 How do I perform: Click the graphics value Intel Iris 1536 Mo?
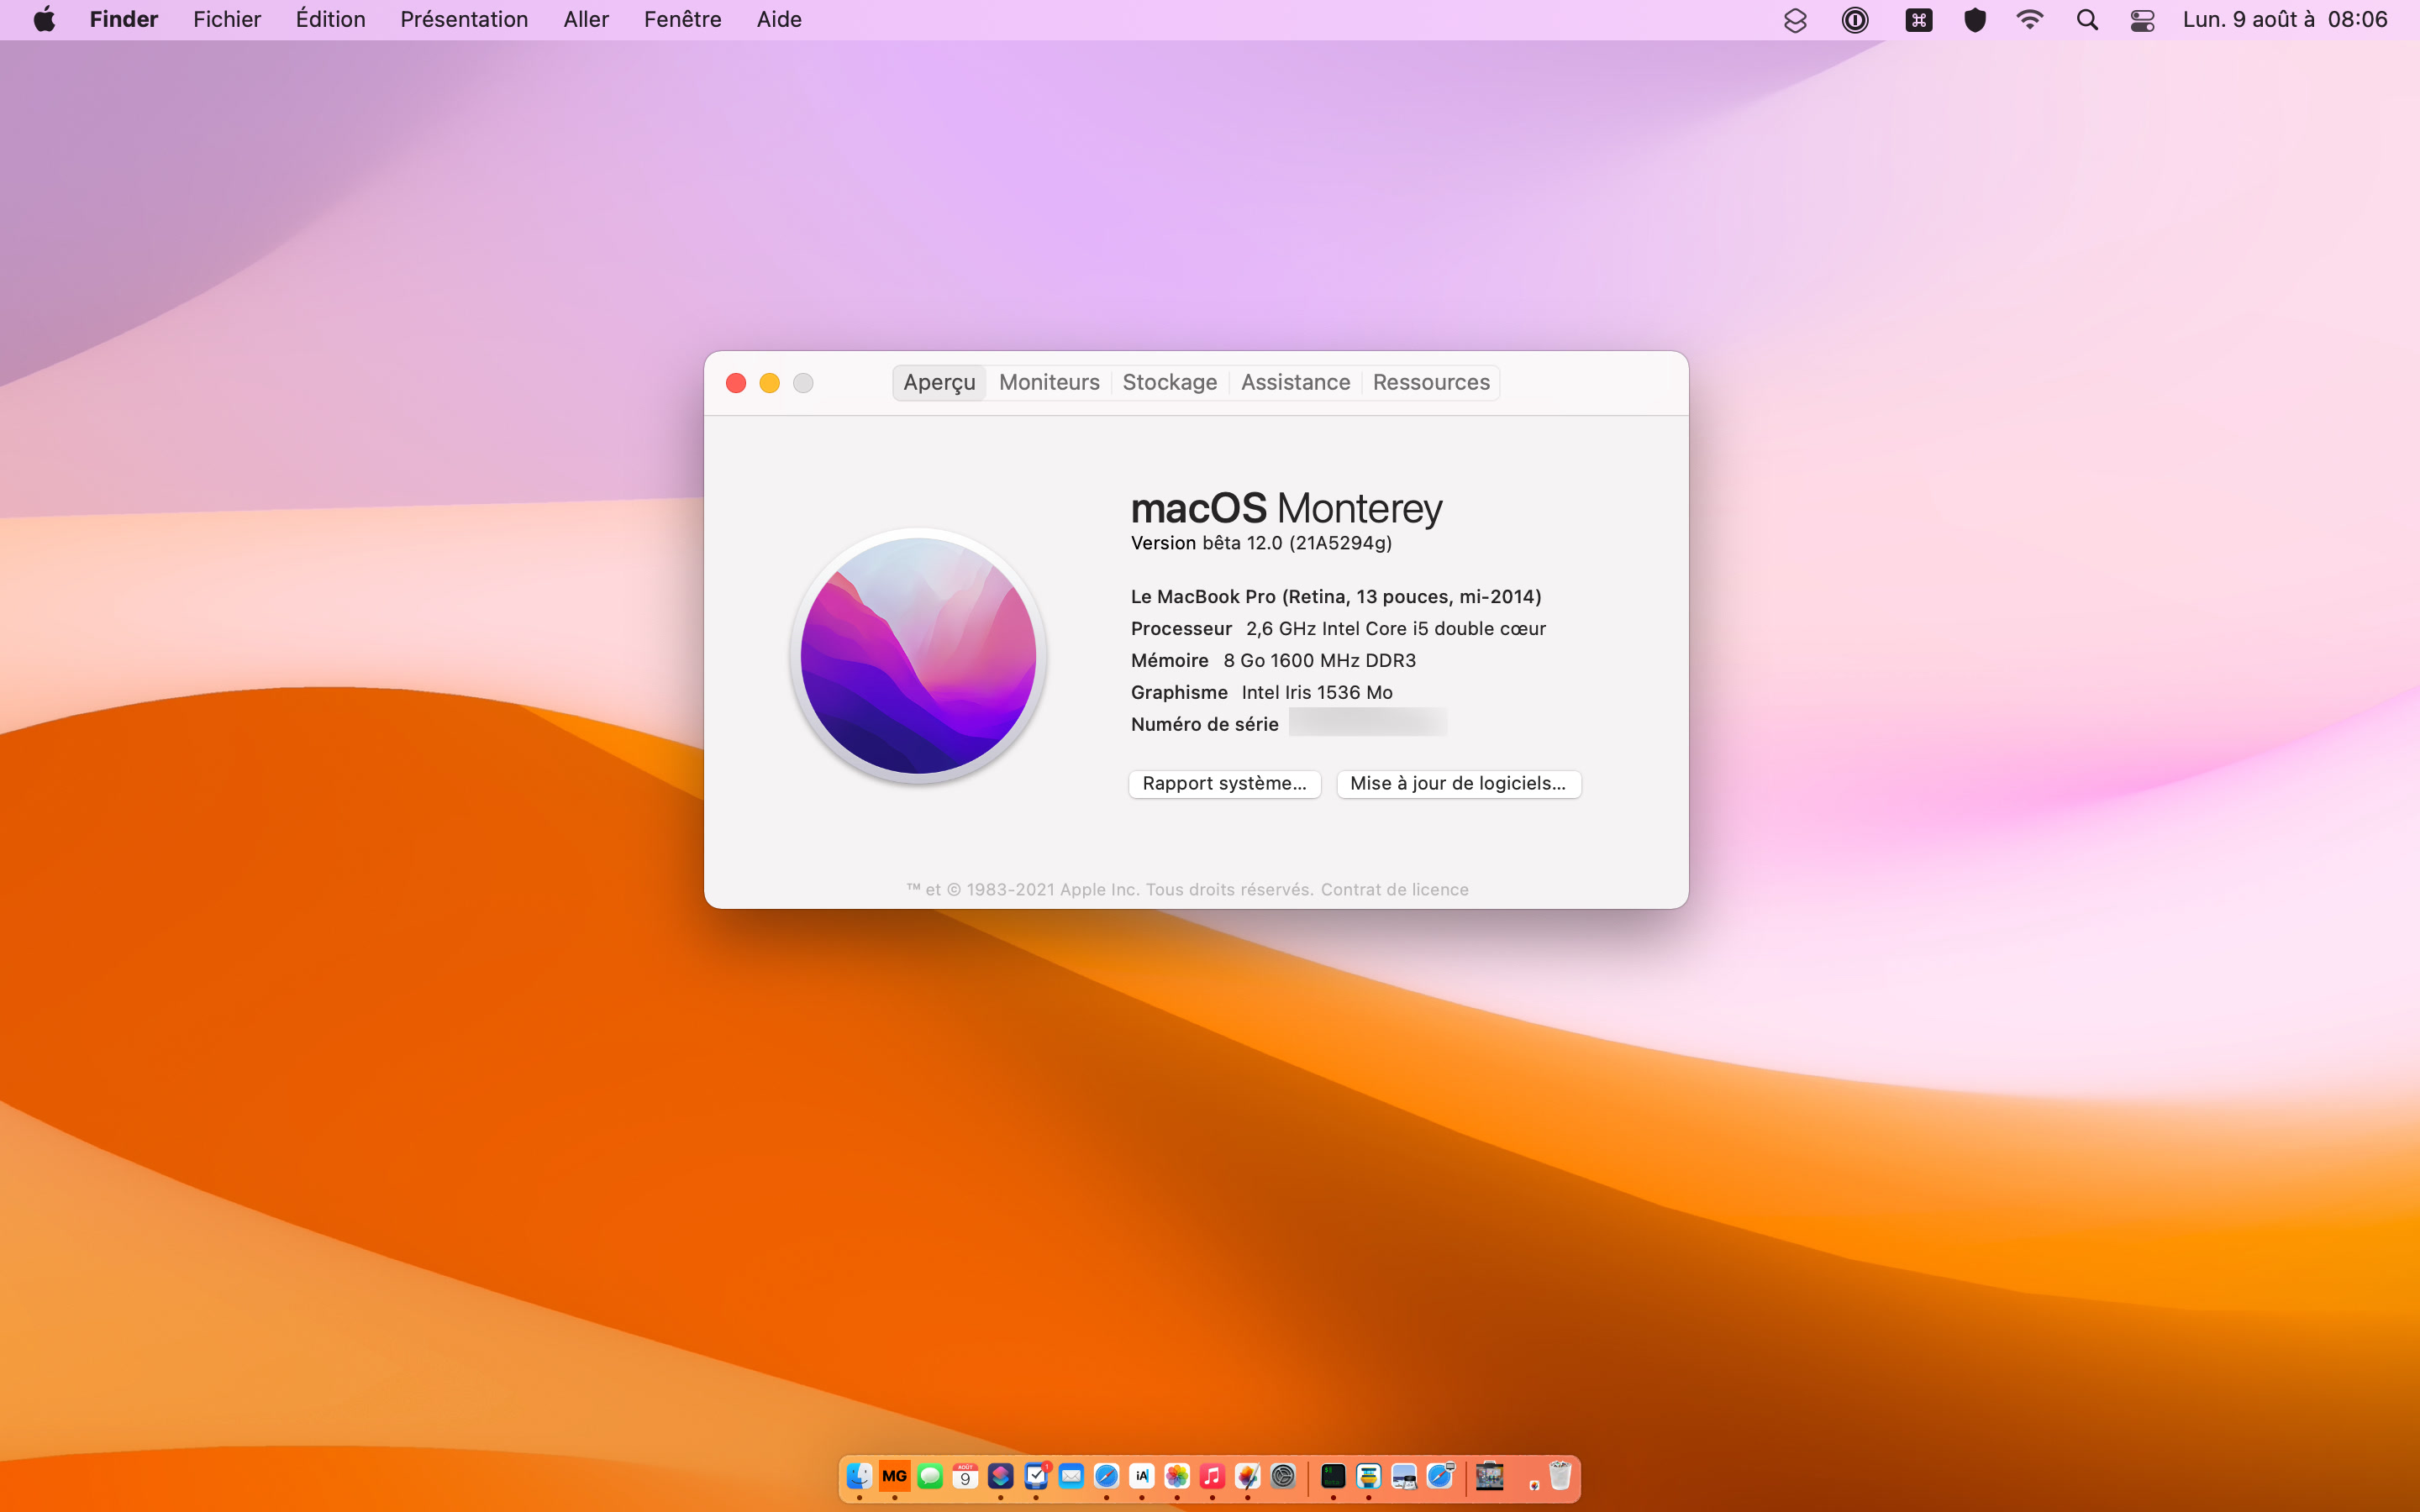pos(1317,693)
